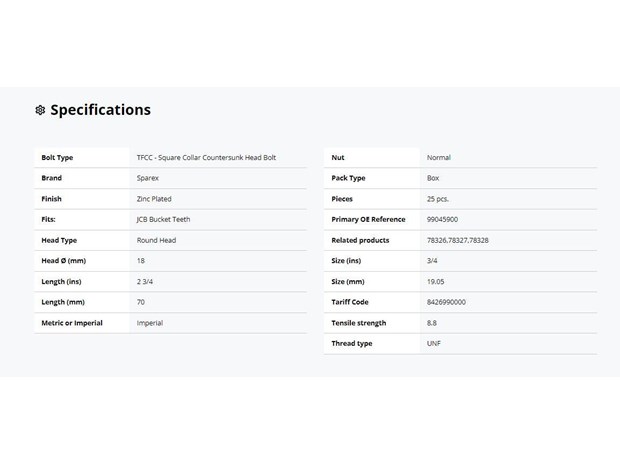This screenshot has height=465, width=620.
Task: Click the 25 pcs. pieces value
Action: pos(438,199)
